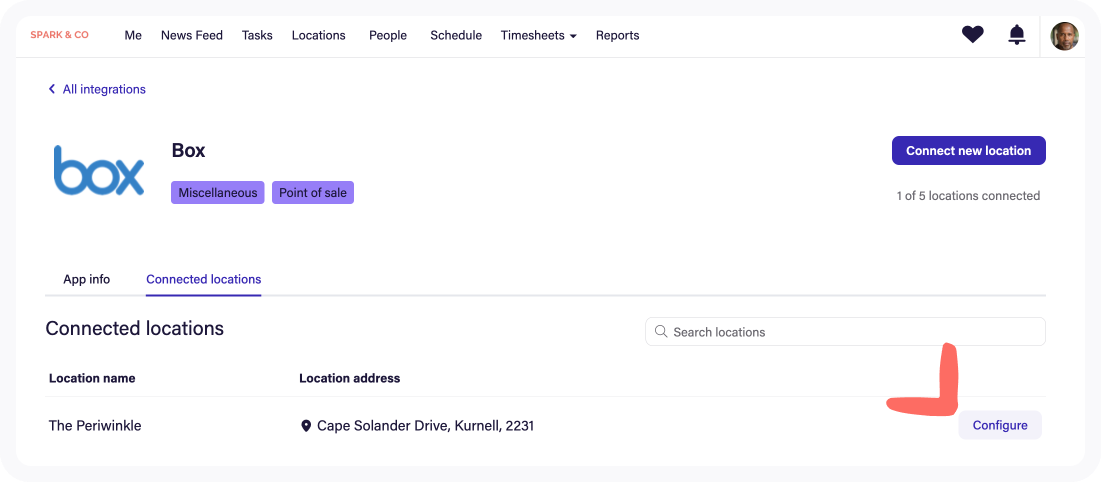The height and width of the screenshot is (482, 1101).
Task: Click the Spark & Co logo
Action: click(60, 34)
